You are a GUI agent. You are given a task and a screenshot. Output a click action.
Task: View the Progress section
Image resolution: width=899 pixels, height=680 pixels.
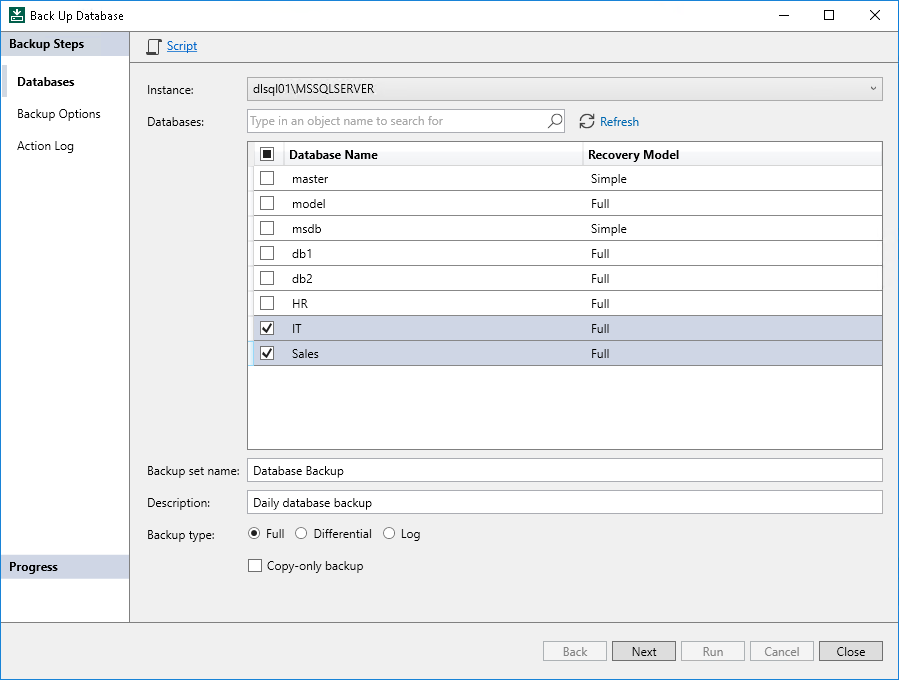point(34,566)
